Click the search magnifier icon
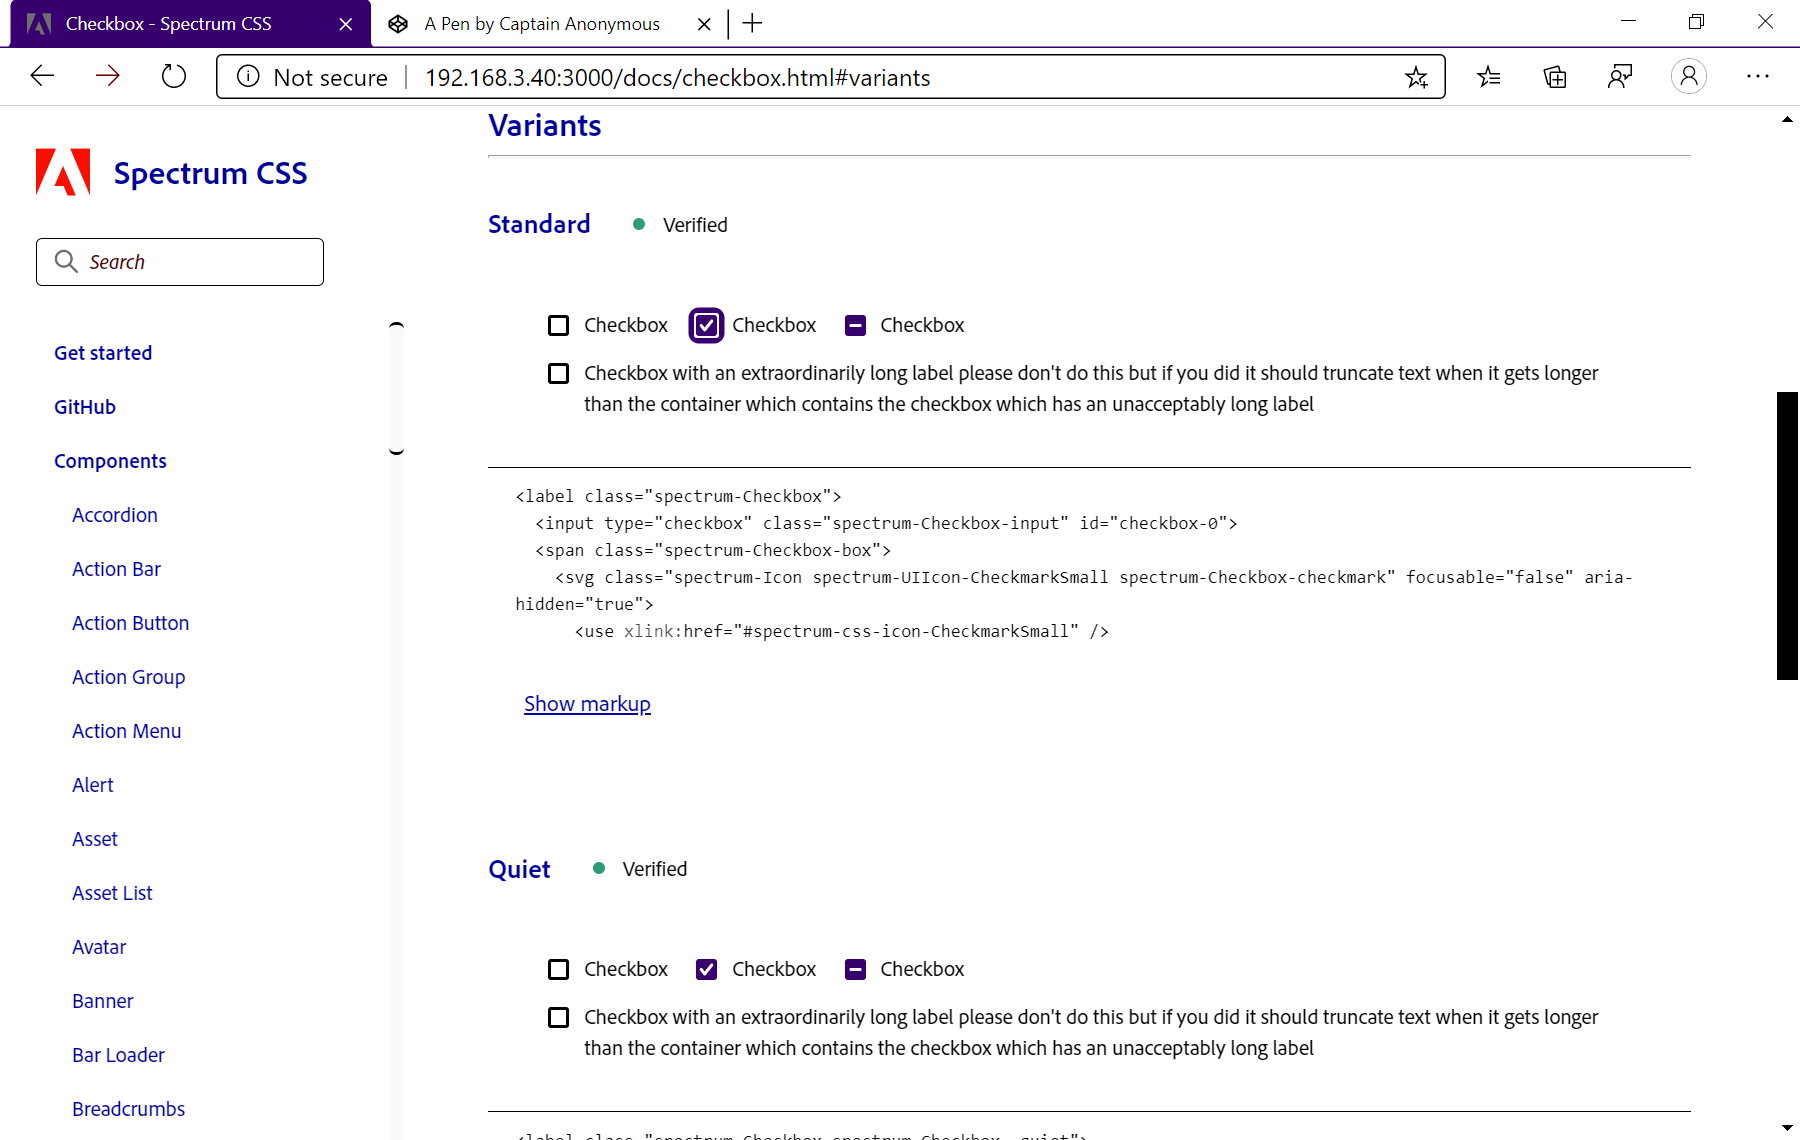Image resolution: width=1800 pixels, height=1140 pixels. point(66,261)
